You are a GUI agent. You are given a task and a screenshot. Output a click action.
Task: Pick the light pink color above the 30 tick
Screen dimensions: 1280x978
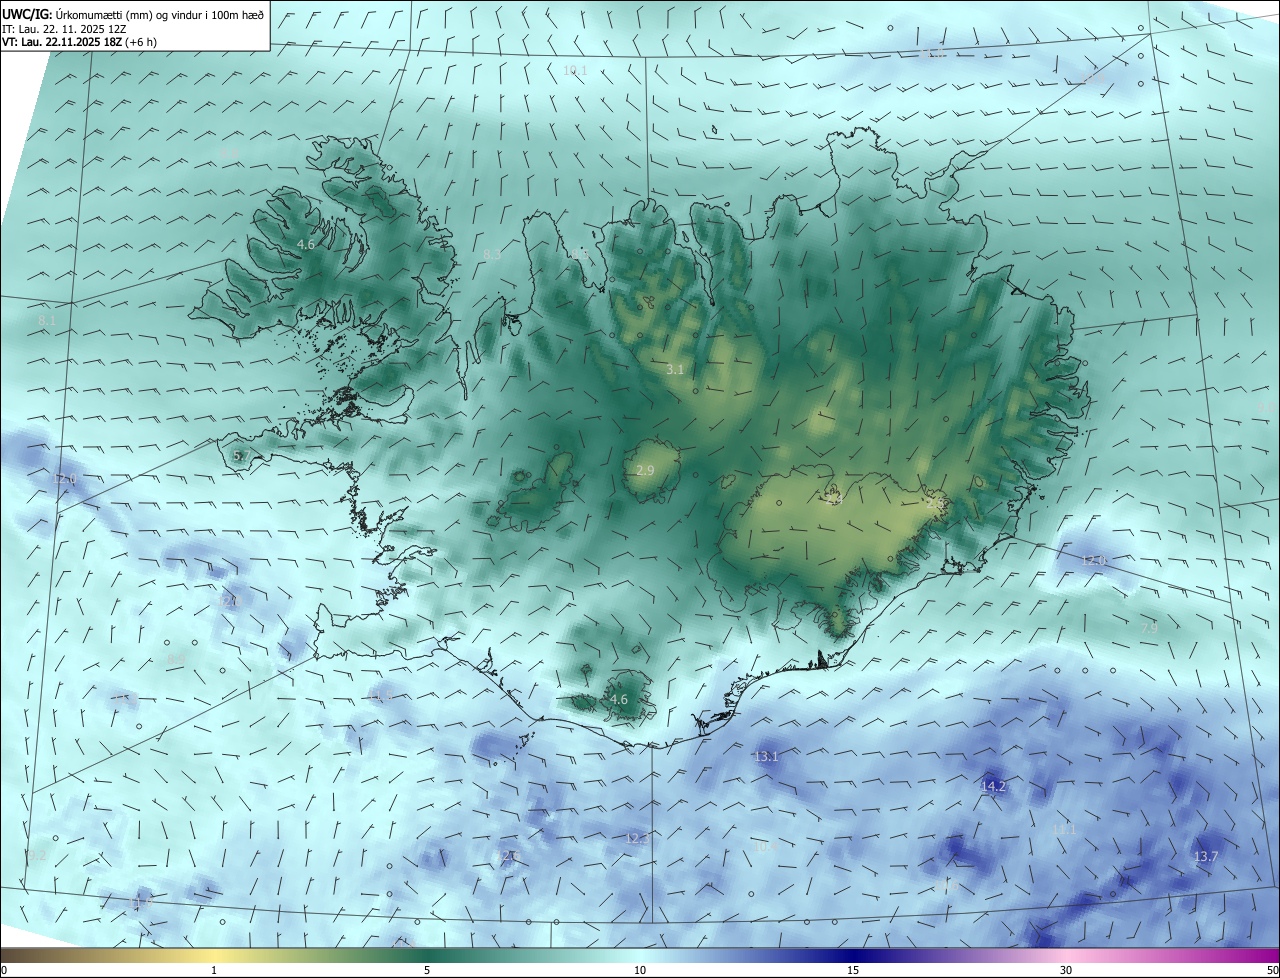click(1066, 955)
